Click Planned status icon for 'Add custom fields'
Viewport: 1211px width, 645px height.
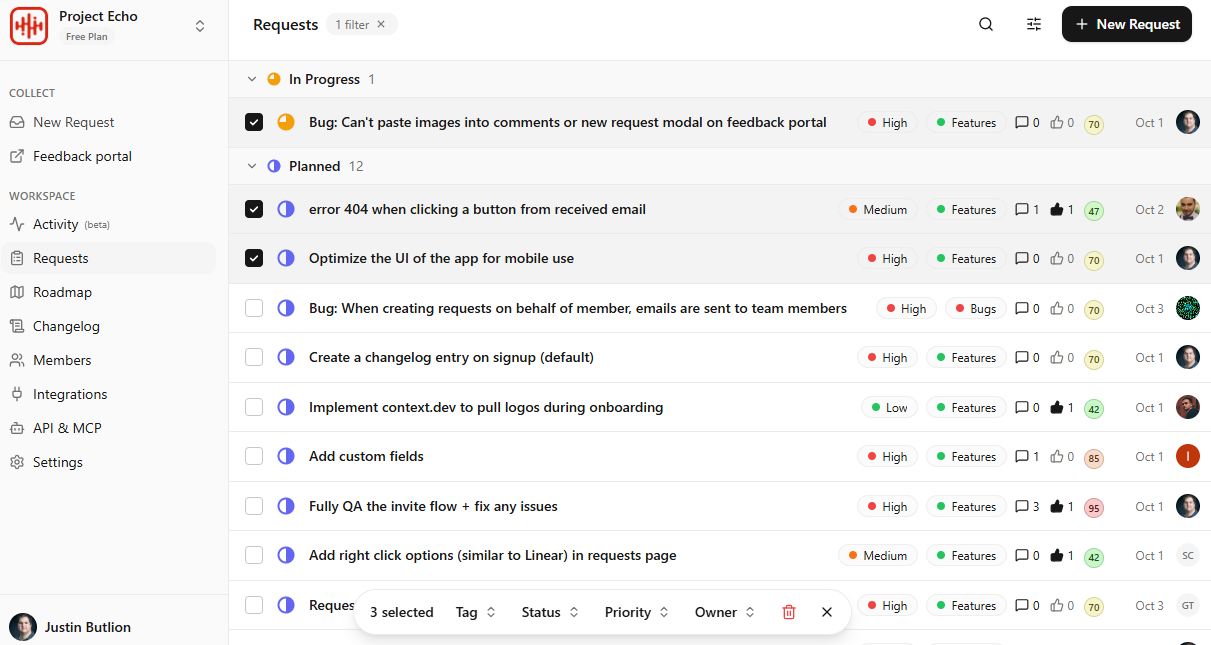pos(286,456)
